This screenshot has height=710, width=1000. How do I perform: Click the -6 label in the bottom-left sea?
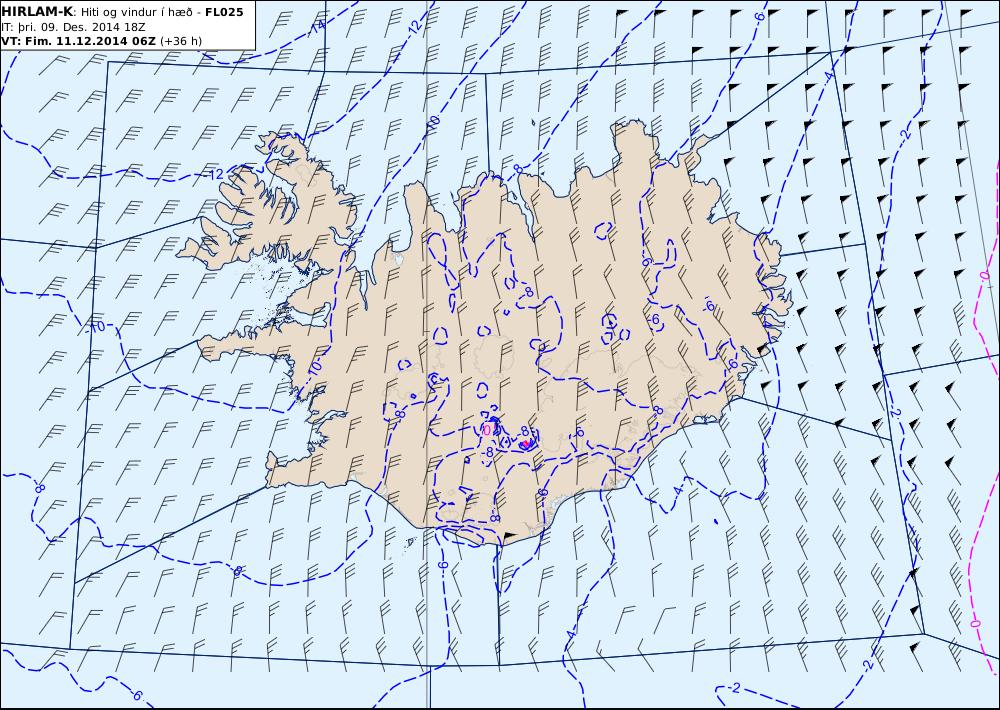136,695
